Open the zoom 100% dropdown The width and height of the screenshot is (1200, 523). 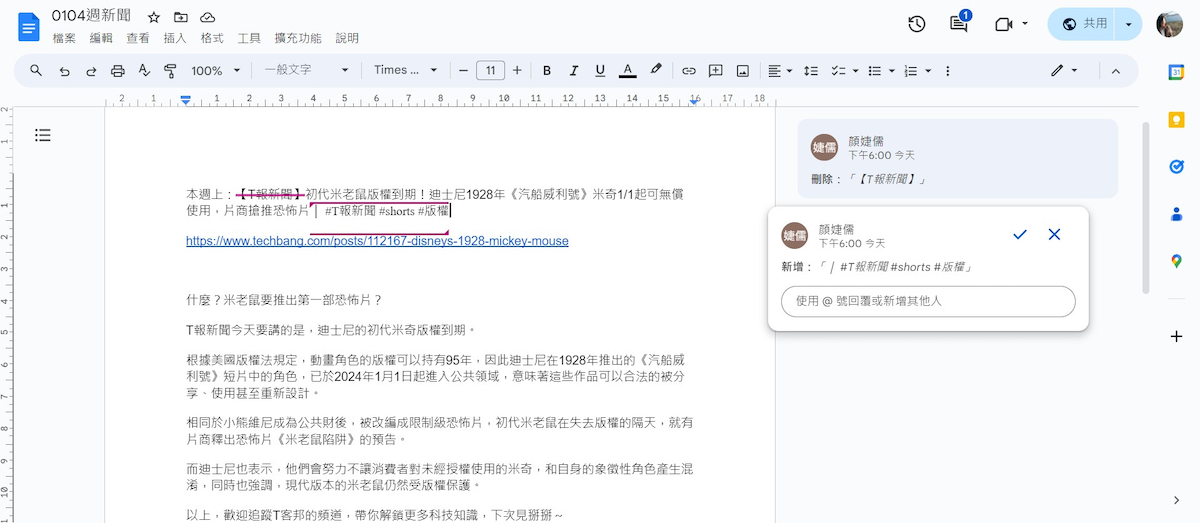[x=215, y=71]
